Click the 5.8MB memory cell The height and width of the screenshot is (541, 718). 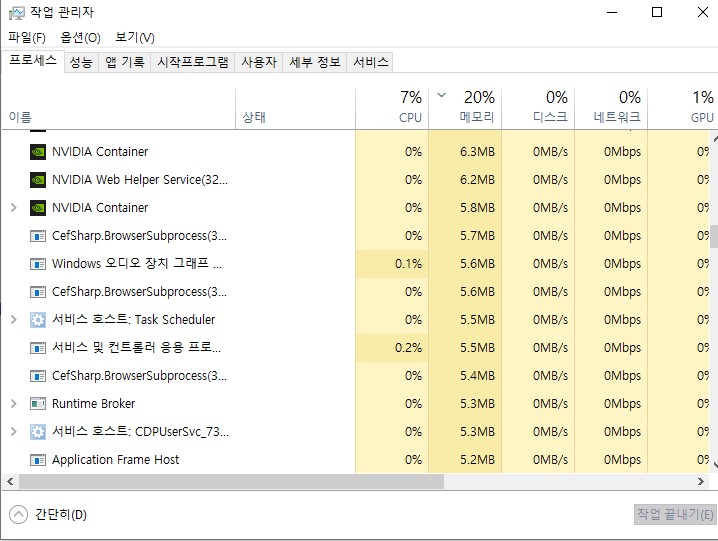pyautogui.click(x=465, y=208)
